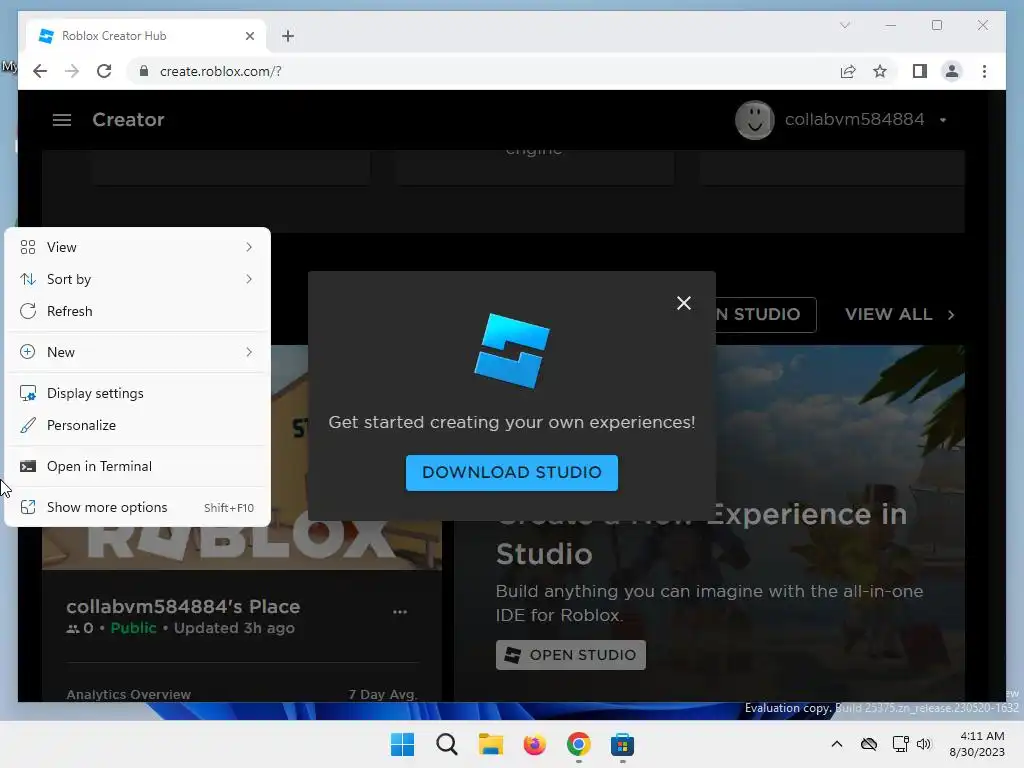Screen dimensions: 1024x768
Task: Click the cloud sync tray icon
Action: click(x=869, y=744)
